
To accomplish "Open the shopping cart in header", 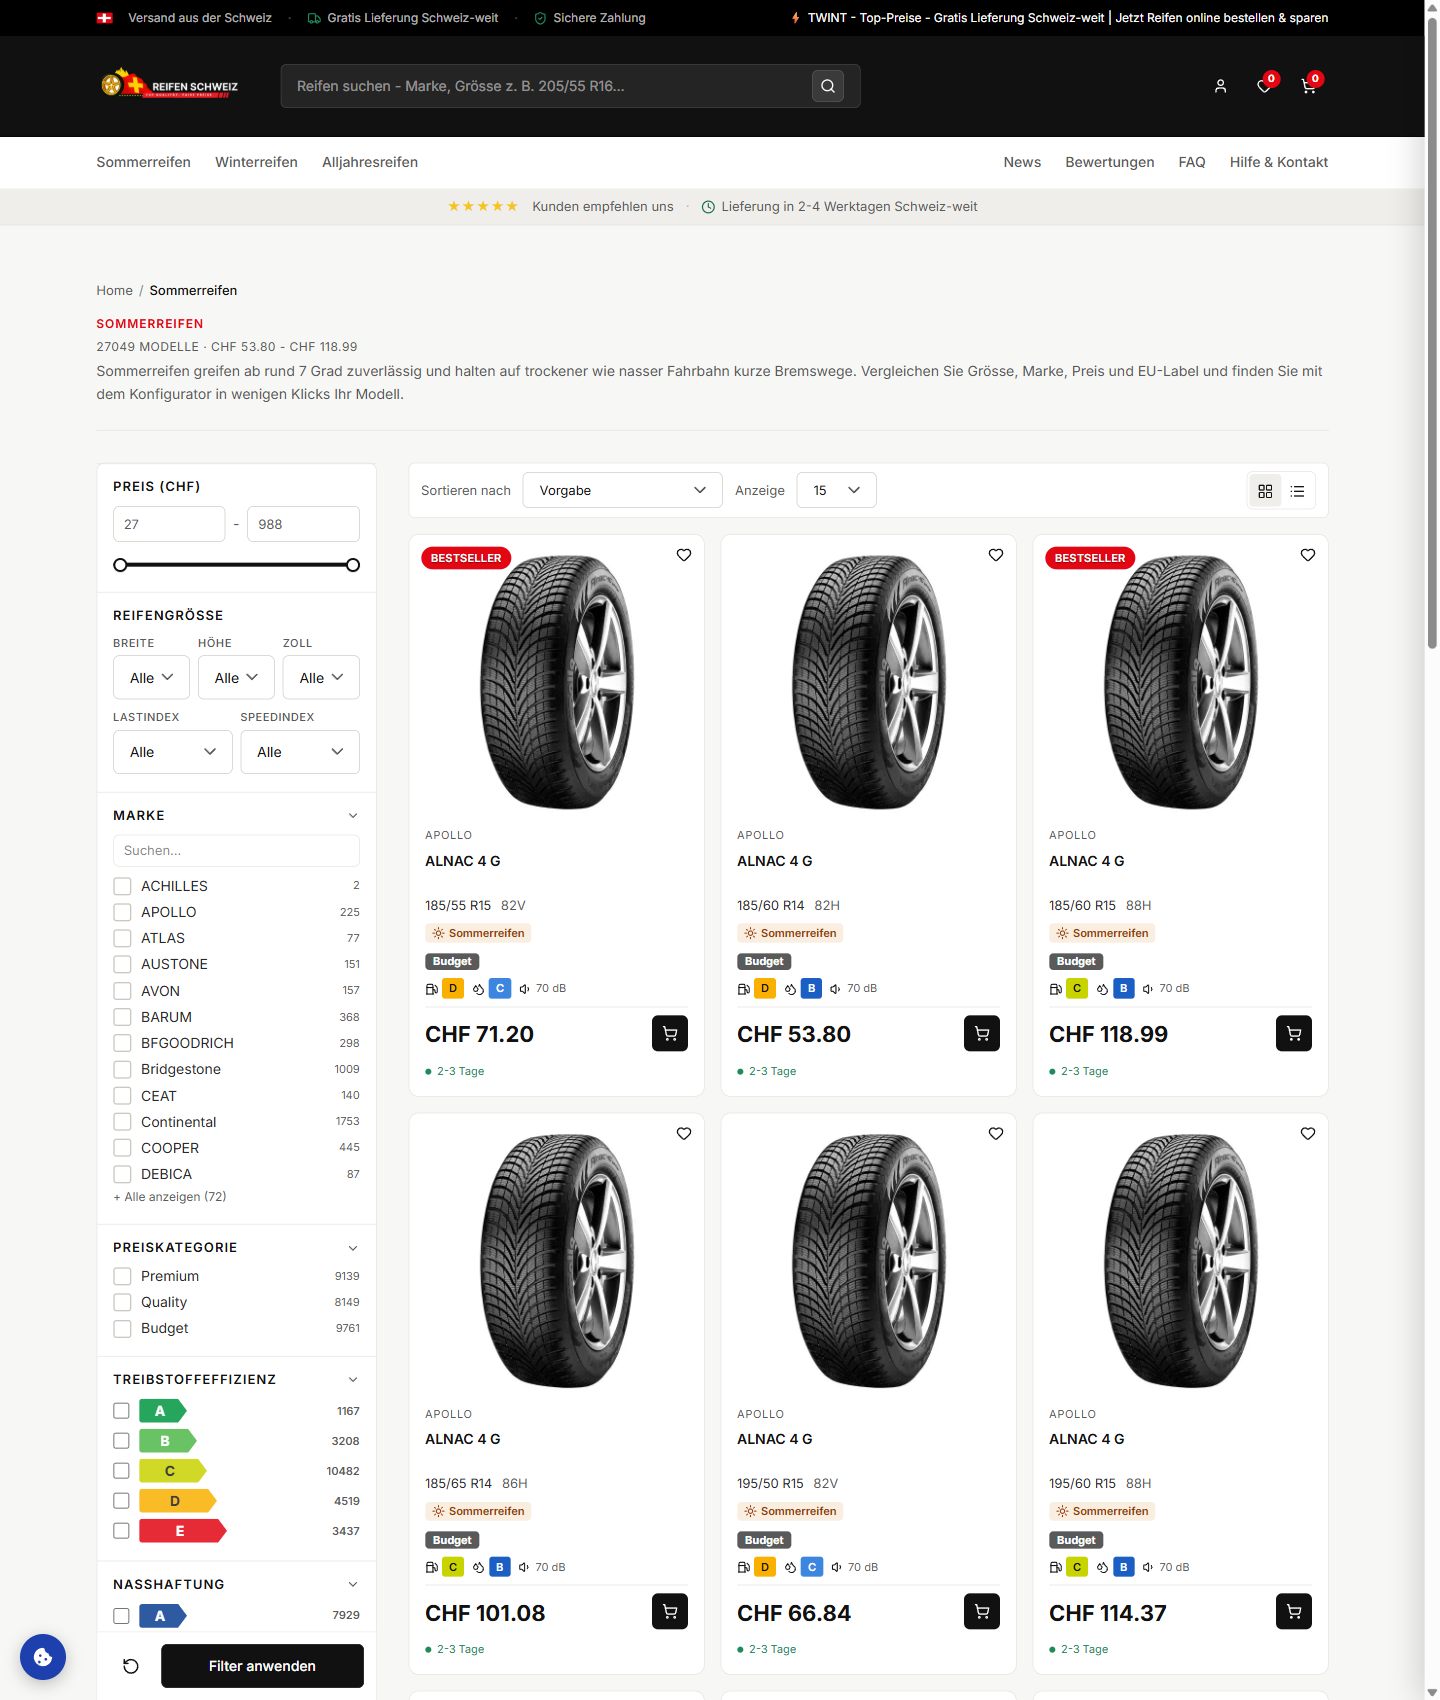I will tap(1308, 86).
